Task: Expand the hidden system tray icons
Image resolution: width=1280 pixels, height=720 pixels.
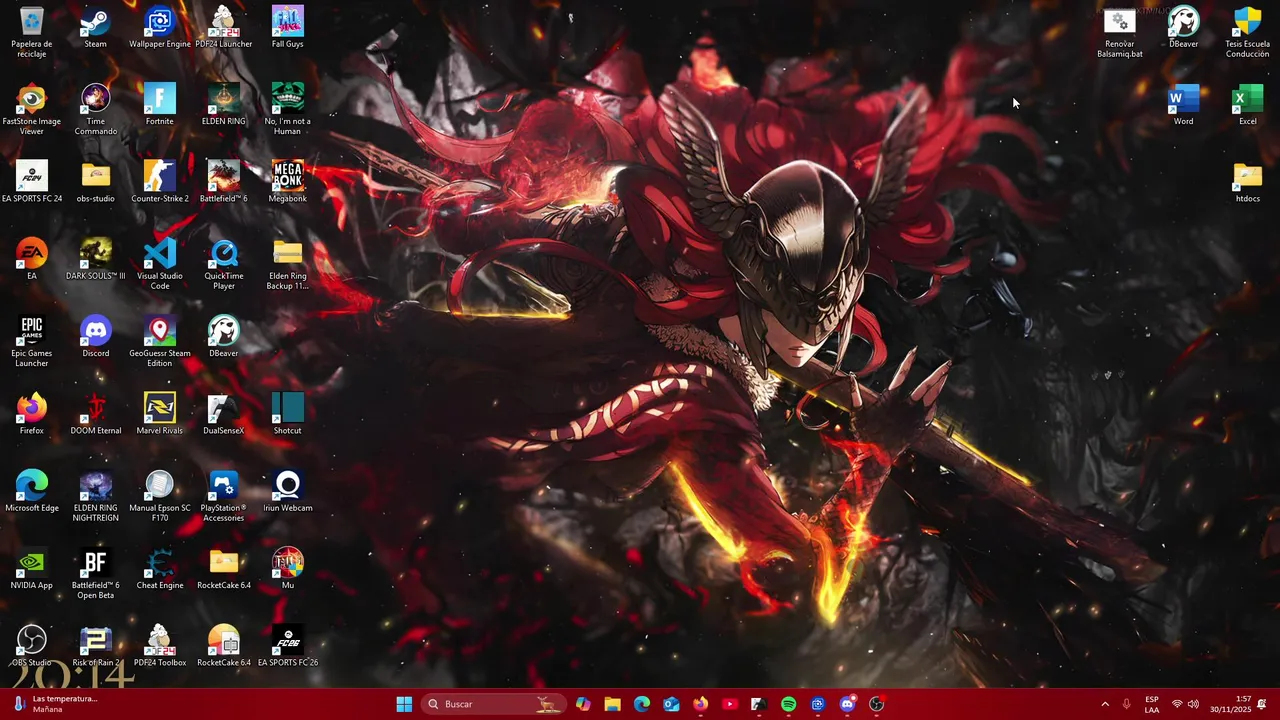Action: (1105, 704)
